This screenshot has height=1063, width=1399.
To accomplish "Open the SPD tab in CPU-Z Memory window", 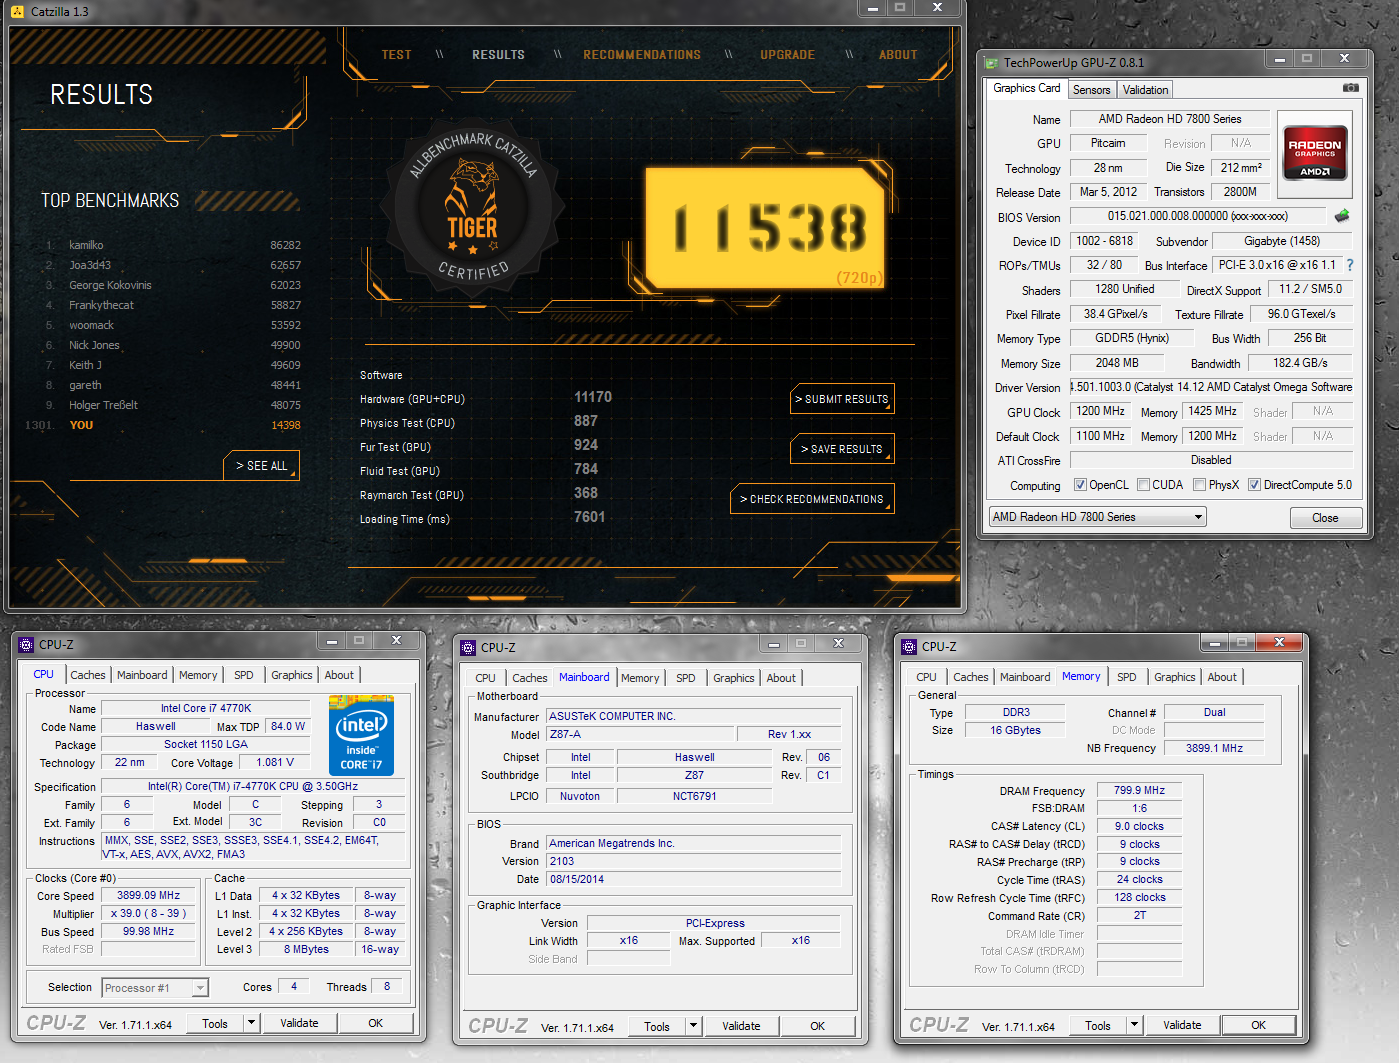I will click(x=1126, y=677).
